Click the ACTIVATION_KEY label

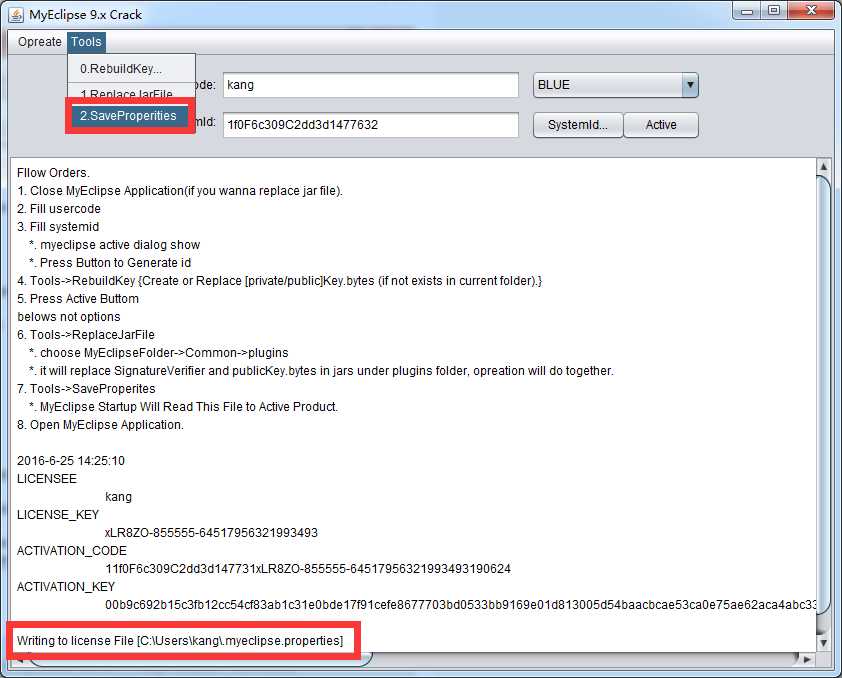pyautogui.click(x=66, y=587)
